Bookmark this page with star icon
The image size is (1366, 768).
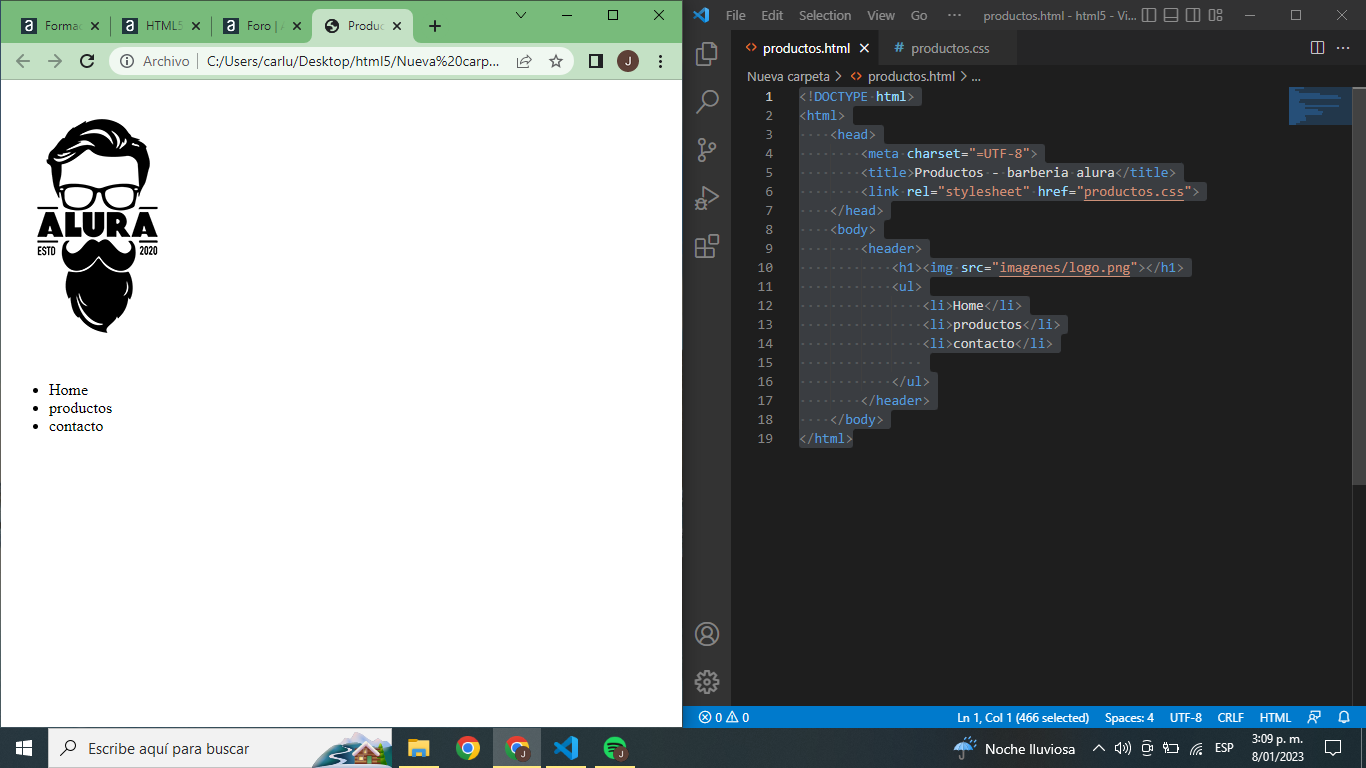tap(556, 61)
